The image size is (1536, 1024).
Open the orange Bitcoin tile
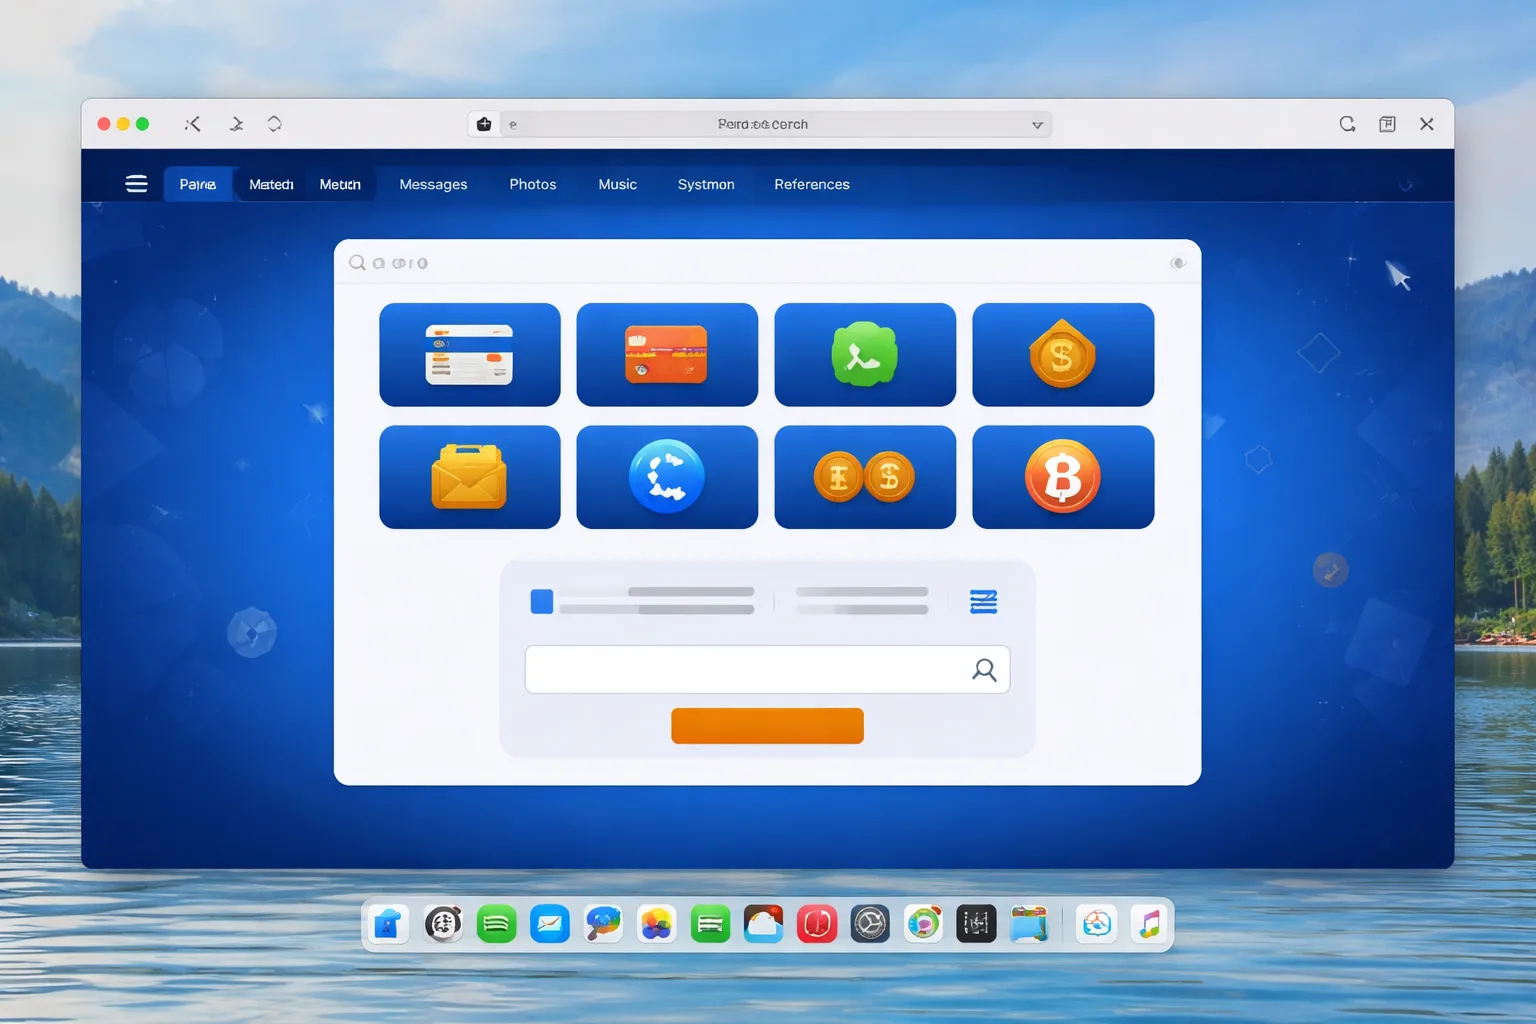pos(1063,477)
